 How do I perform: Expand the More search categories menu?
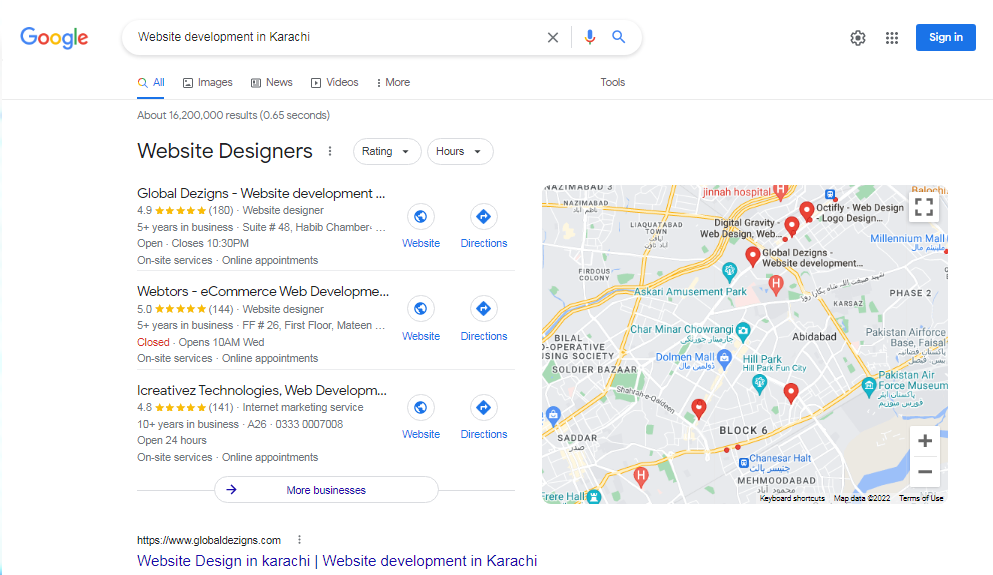[393, 83]
